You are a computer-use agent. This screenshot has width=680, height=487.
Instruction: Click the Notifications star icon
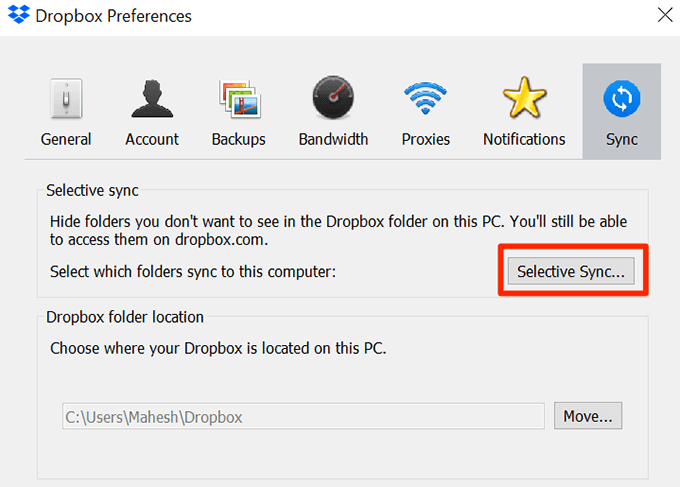(x=524, y=100)
